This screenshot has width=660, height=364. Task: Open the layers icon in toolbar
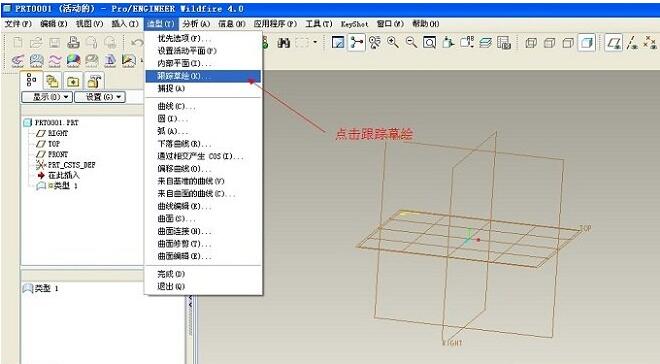[485, 43]
